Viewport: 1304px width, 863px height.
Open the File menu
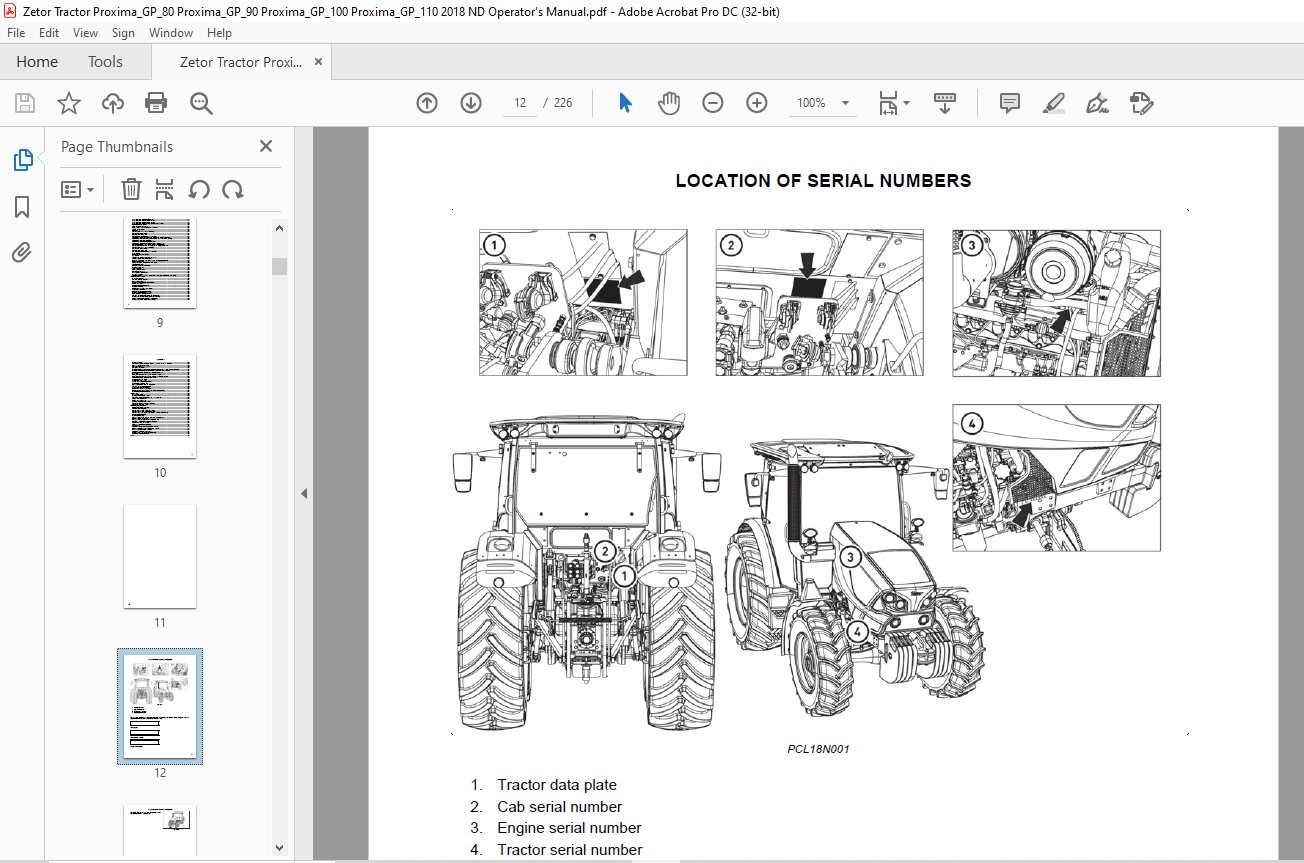(x=16, y=33)
